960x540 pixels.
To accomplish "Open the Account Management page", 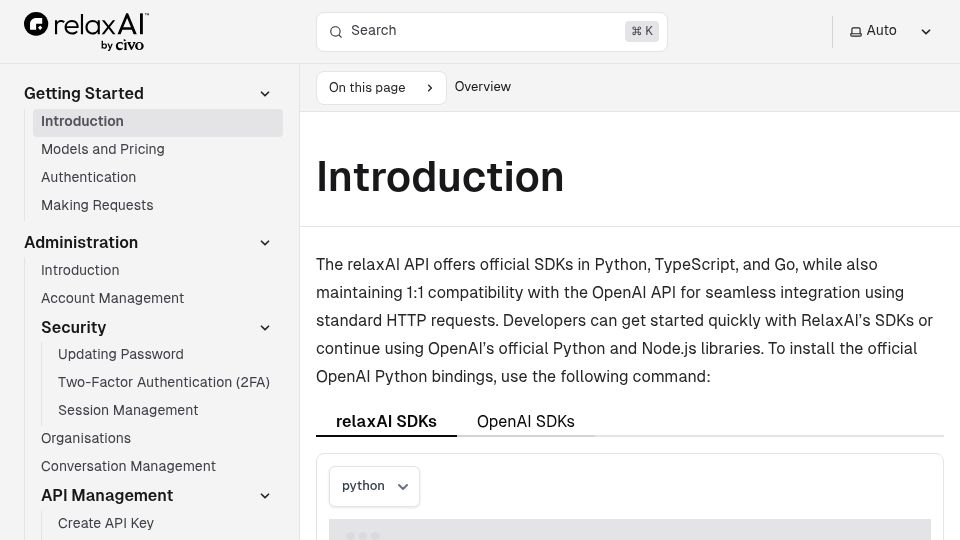I will click(113, 298).
